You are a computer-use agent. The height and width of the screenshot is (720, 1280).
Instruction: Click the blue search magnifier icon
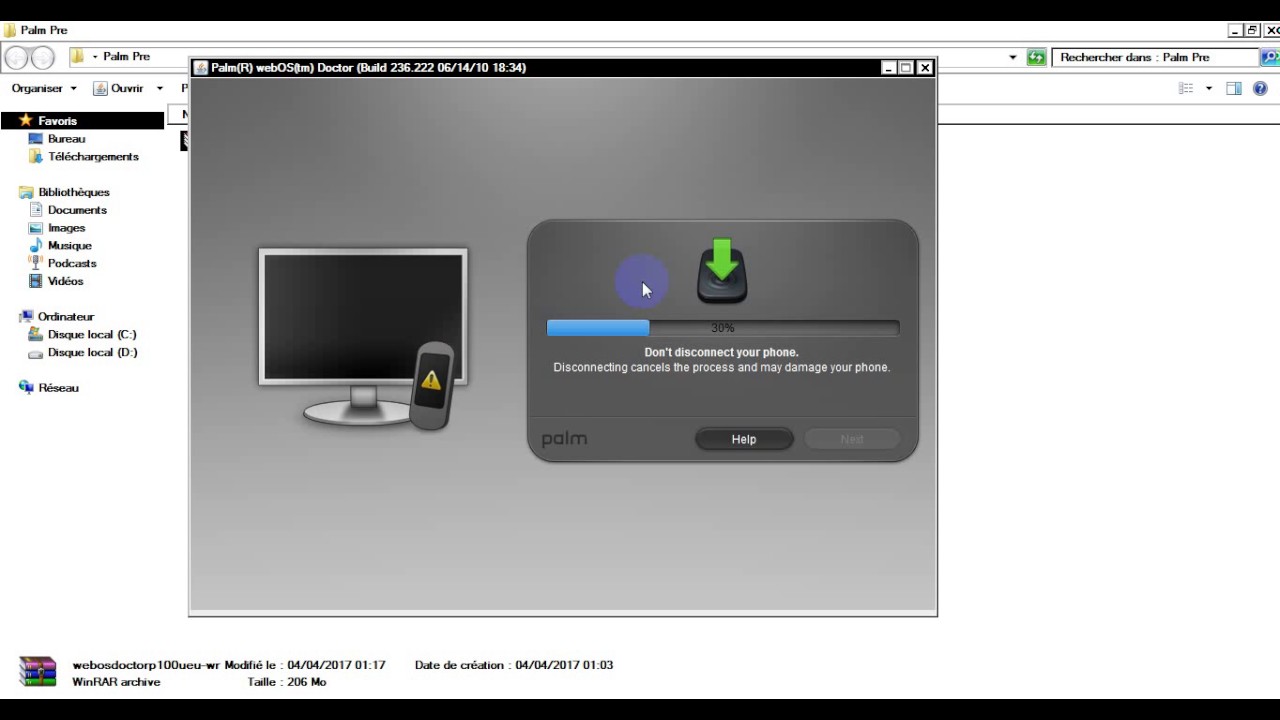tap(1270, 57)
